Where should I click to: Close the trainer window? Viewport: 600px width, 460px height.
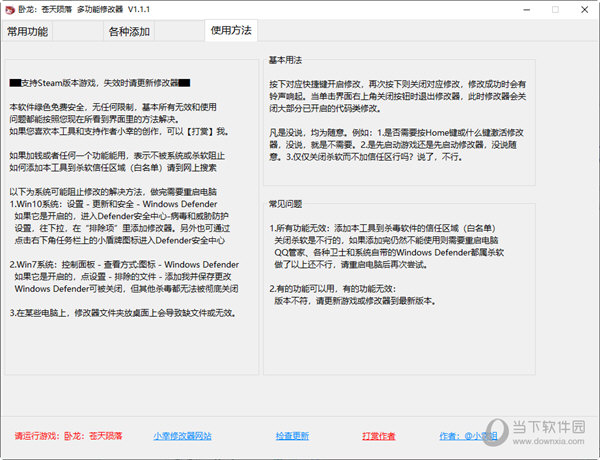(584, 10)
